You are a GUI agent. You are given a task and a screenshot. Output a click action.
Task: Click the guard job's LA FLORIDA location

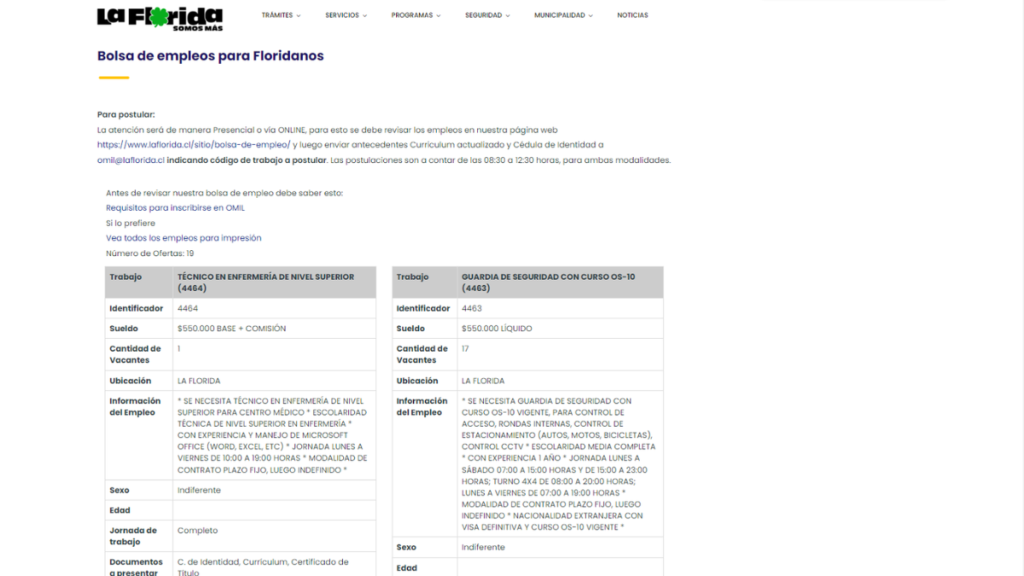[483, 381]
